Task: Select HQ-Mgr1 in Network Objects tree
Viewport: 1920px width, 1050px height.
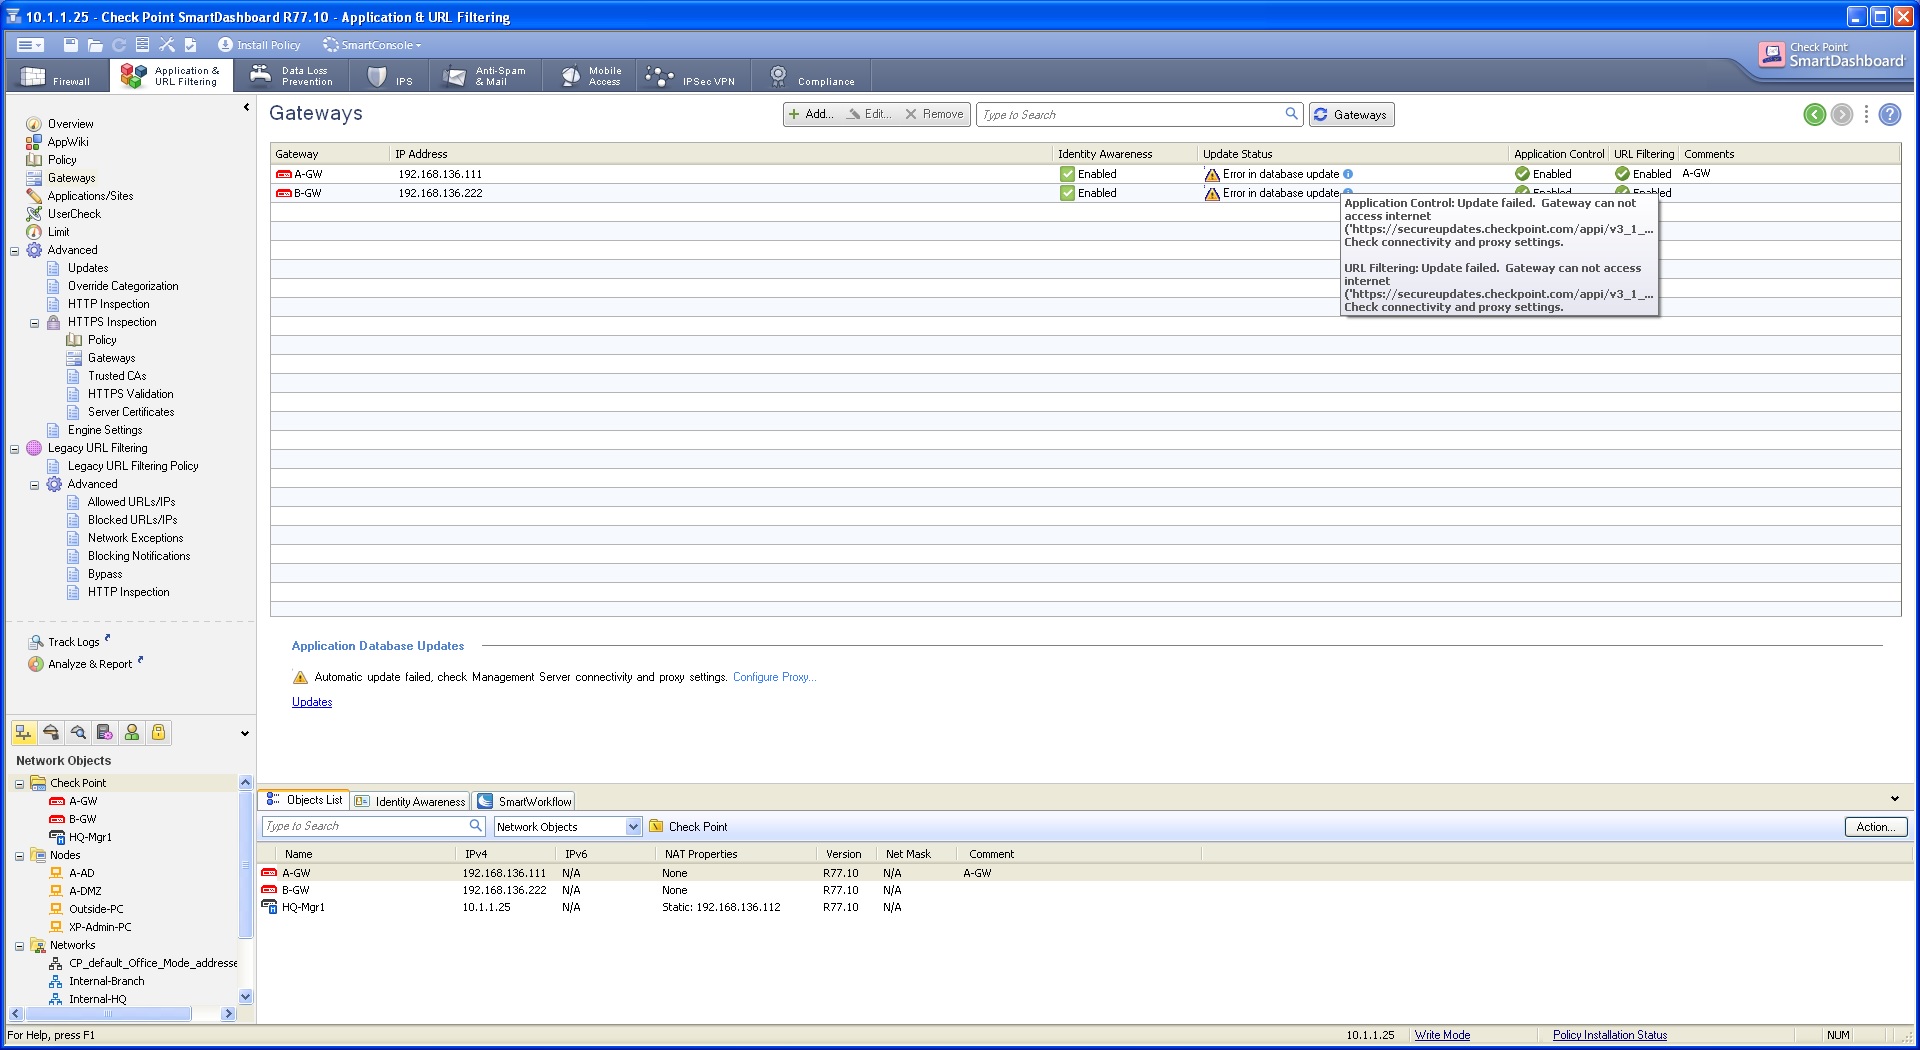Action: [90, 837]
